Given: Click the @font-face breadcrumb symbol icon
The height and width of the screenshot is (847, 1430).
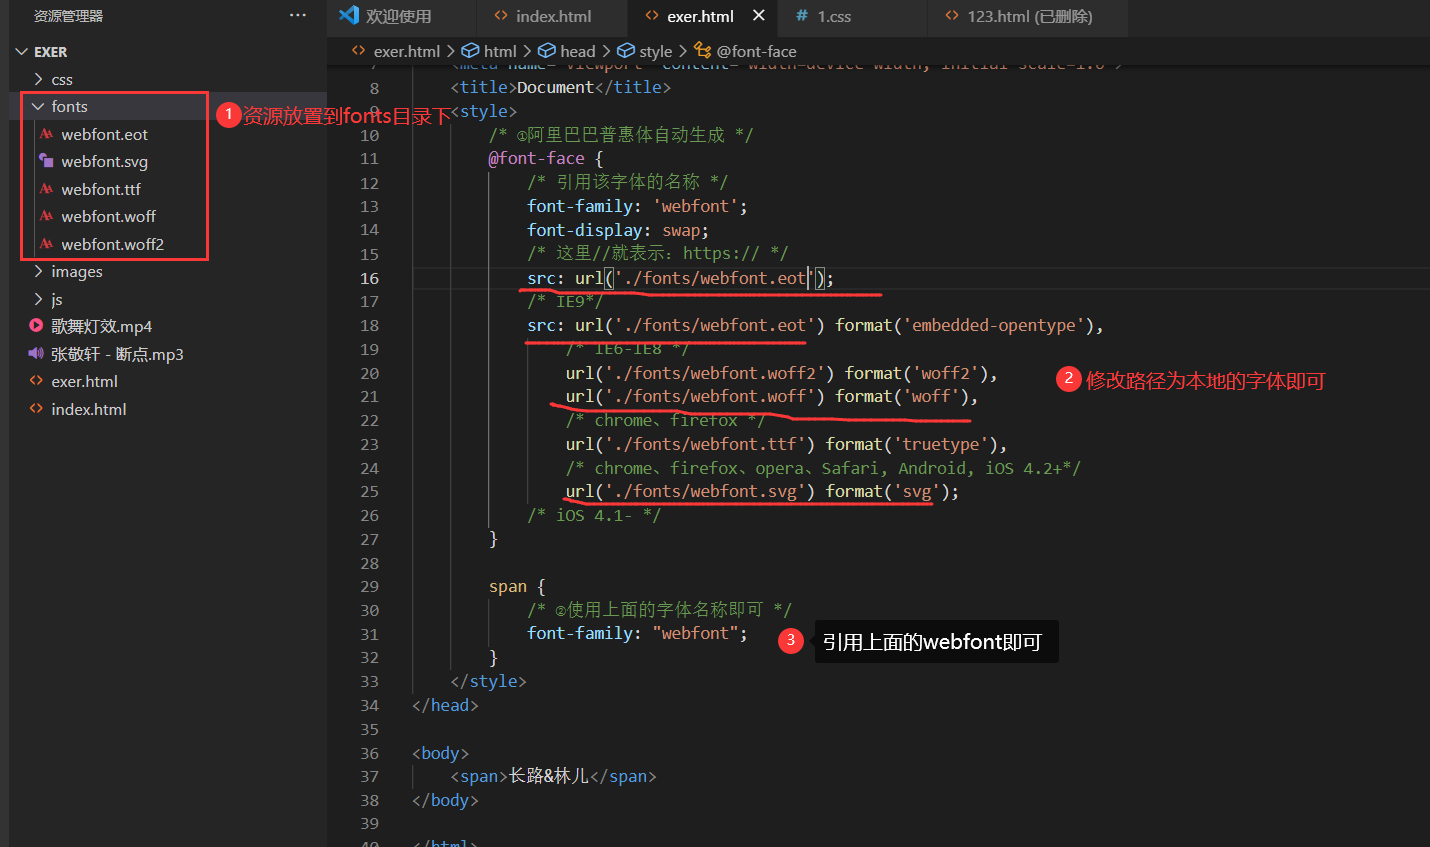Looking at the screenshot, I should (703, 51).
